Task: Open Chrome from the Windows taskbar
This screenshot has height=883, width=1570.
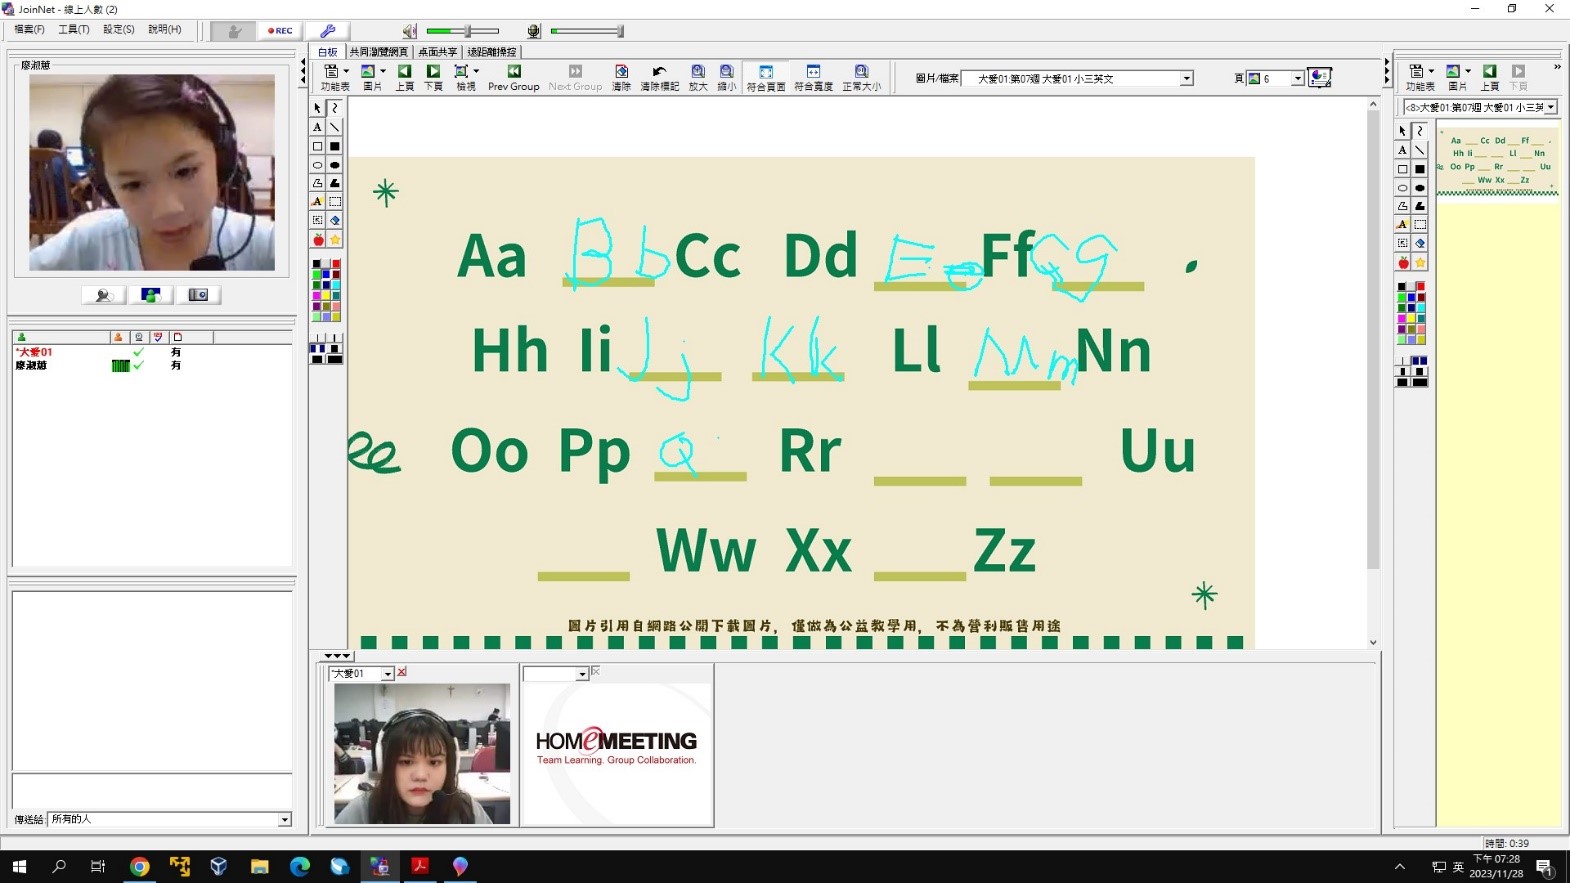Action: tap(139, 867)
